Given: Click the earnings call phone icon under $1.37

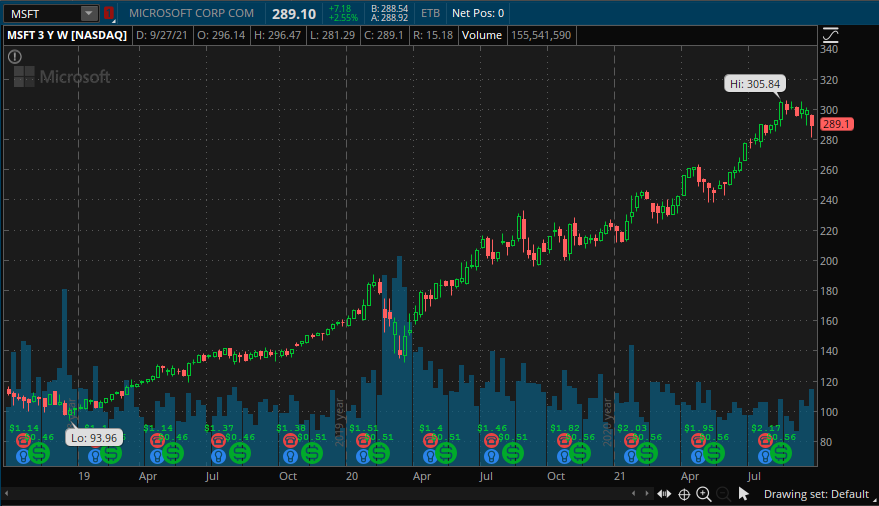Looking at the screenshot, I should 218,440.
